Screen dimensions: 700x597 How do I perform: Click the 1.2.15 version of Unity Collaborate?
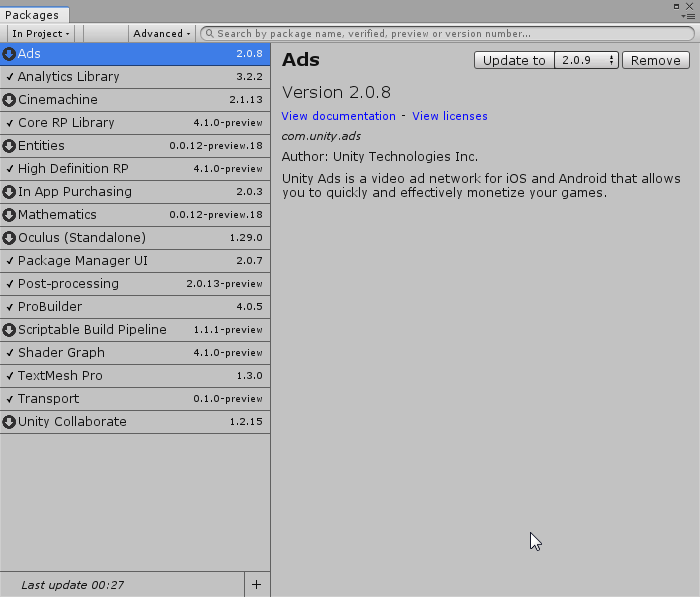[246, 422]
